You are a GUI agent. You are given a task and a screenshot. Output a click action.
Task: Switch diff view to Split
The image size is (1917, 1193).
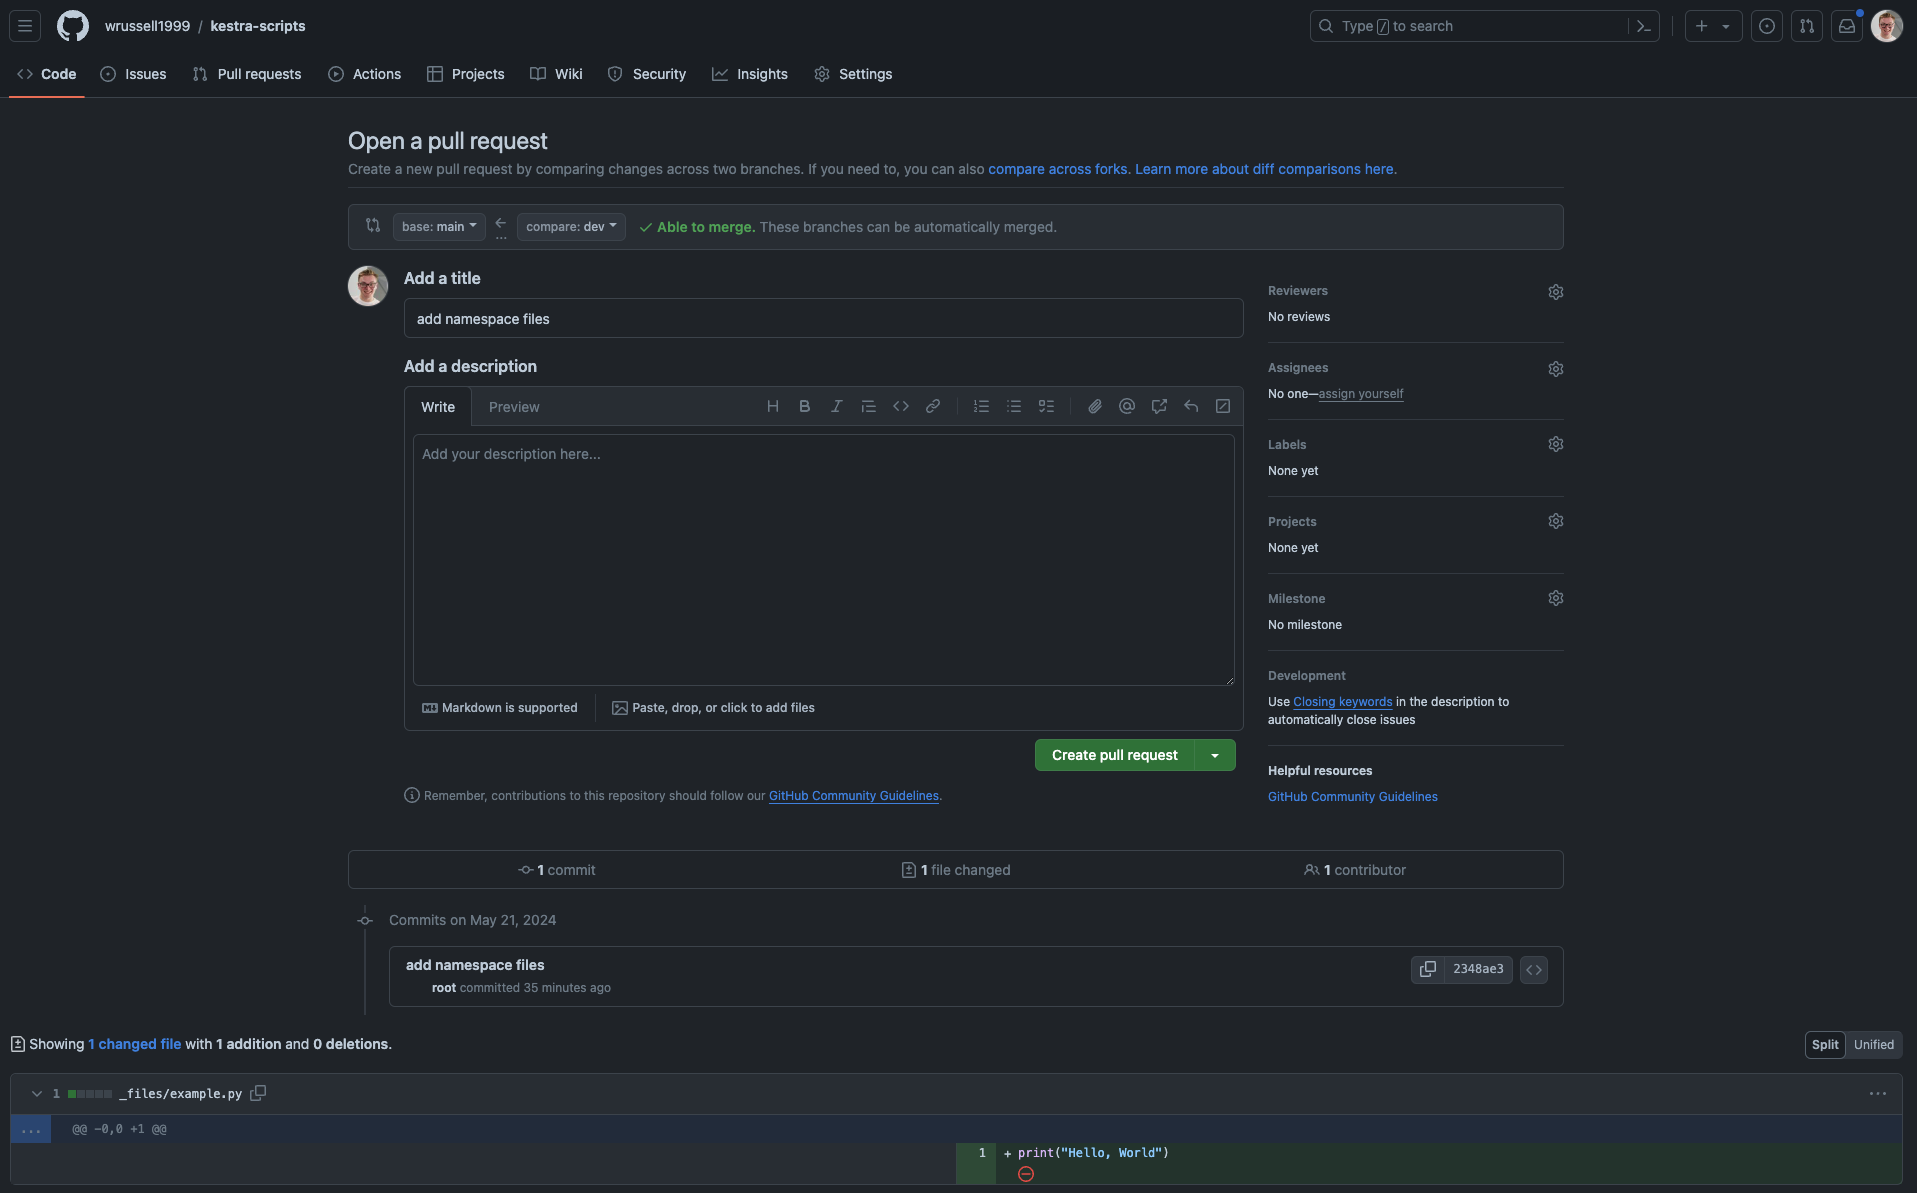tap(1824, 1044)
